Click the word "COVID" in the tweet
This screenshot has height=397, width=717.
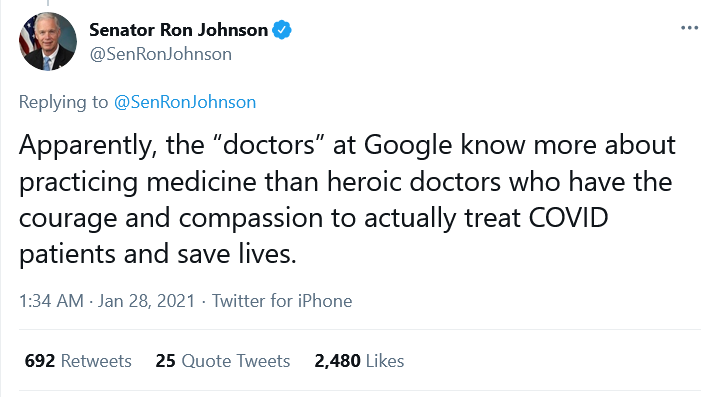[x=568, y=218]
